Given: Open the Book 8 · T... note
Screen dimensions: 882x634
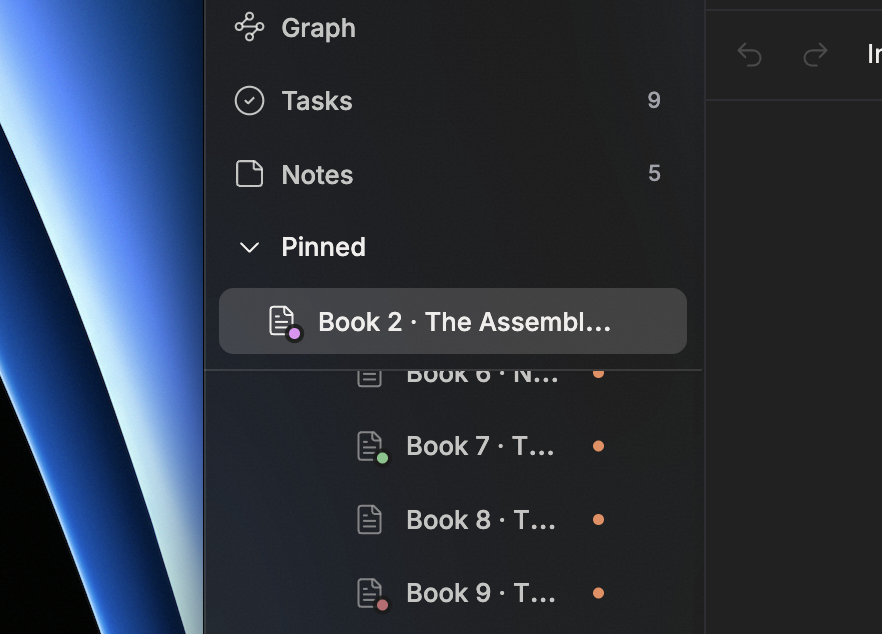Looking at the screenshot, I should (481, 520).
